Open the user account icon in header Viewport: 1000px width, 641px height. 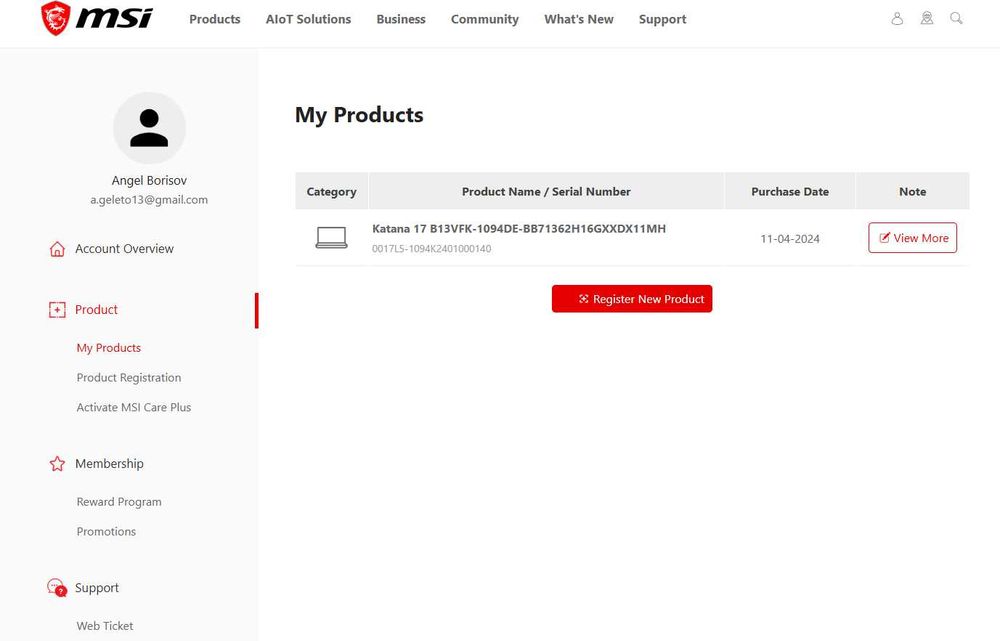(897, 18)
